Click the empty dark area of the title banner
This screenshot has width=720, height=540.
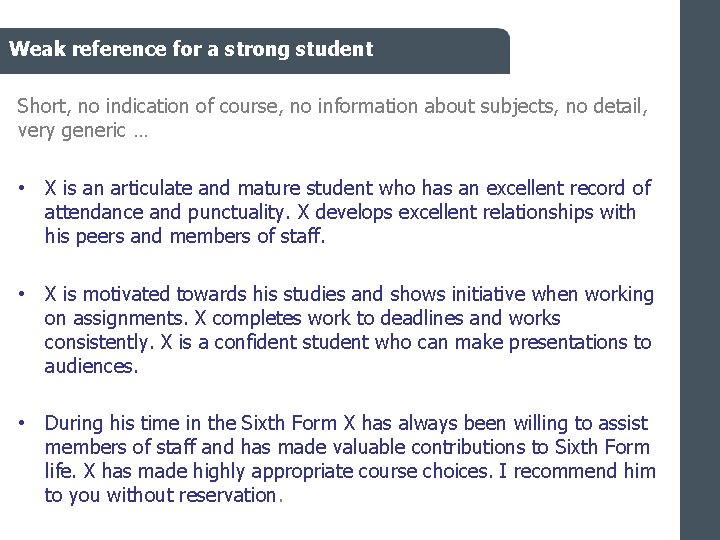pos(450,49)
